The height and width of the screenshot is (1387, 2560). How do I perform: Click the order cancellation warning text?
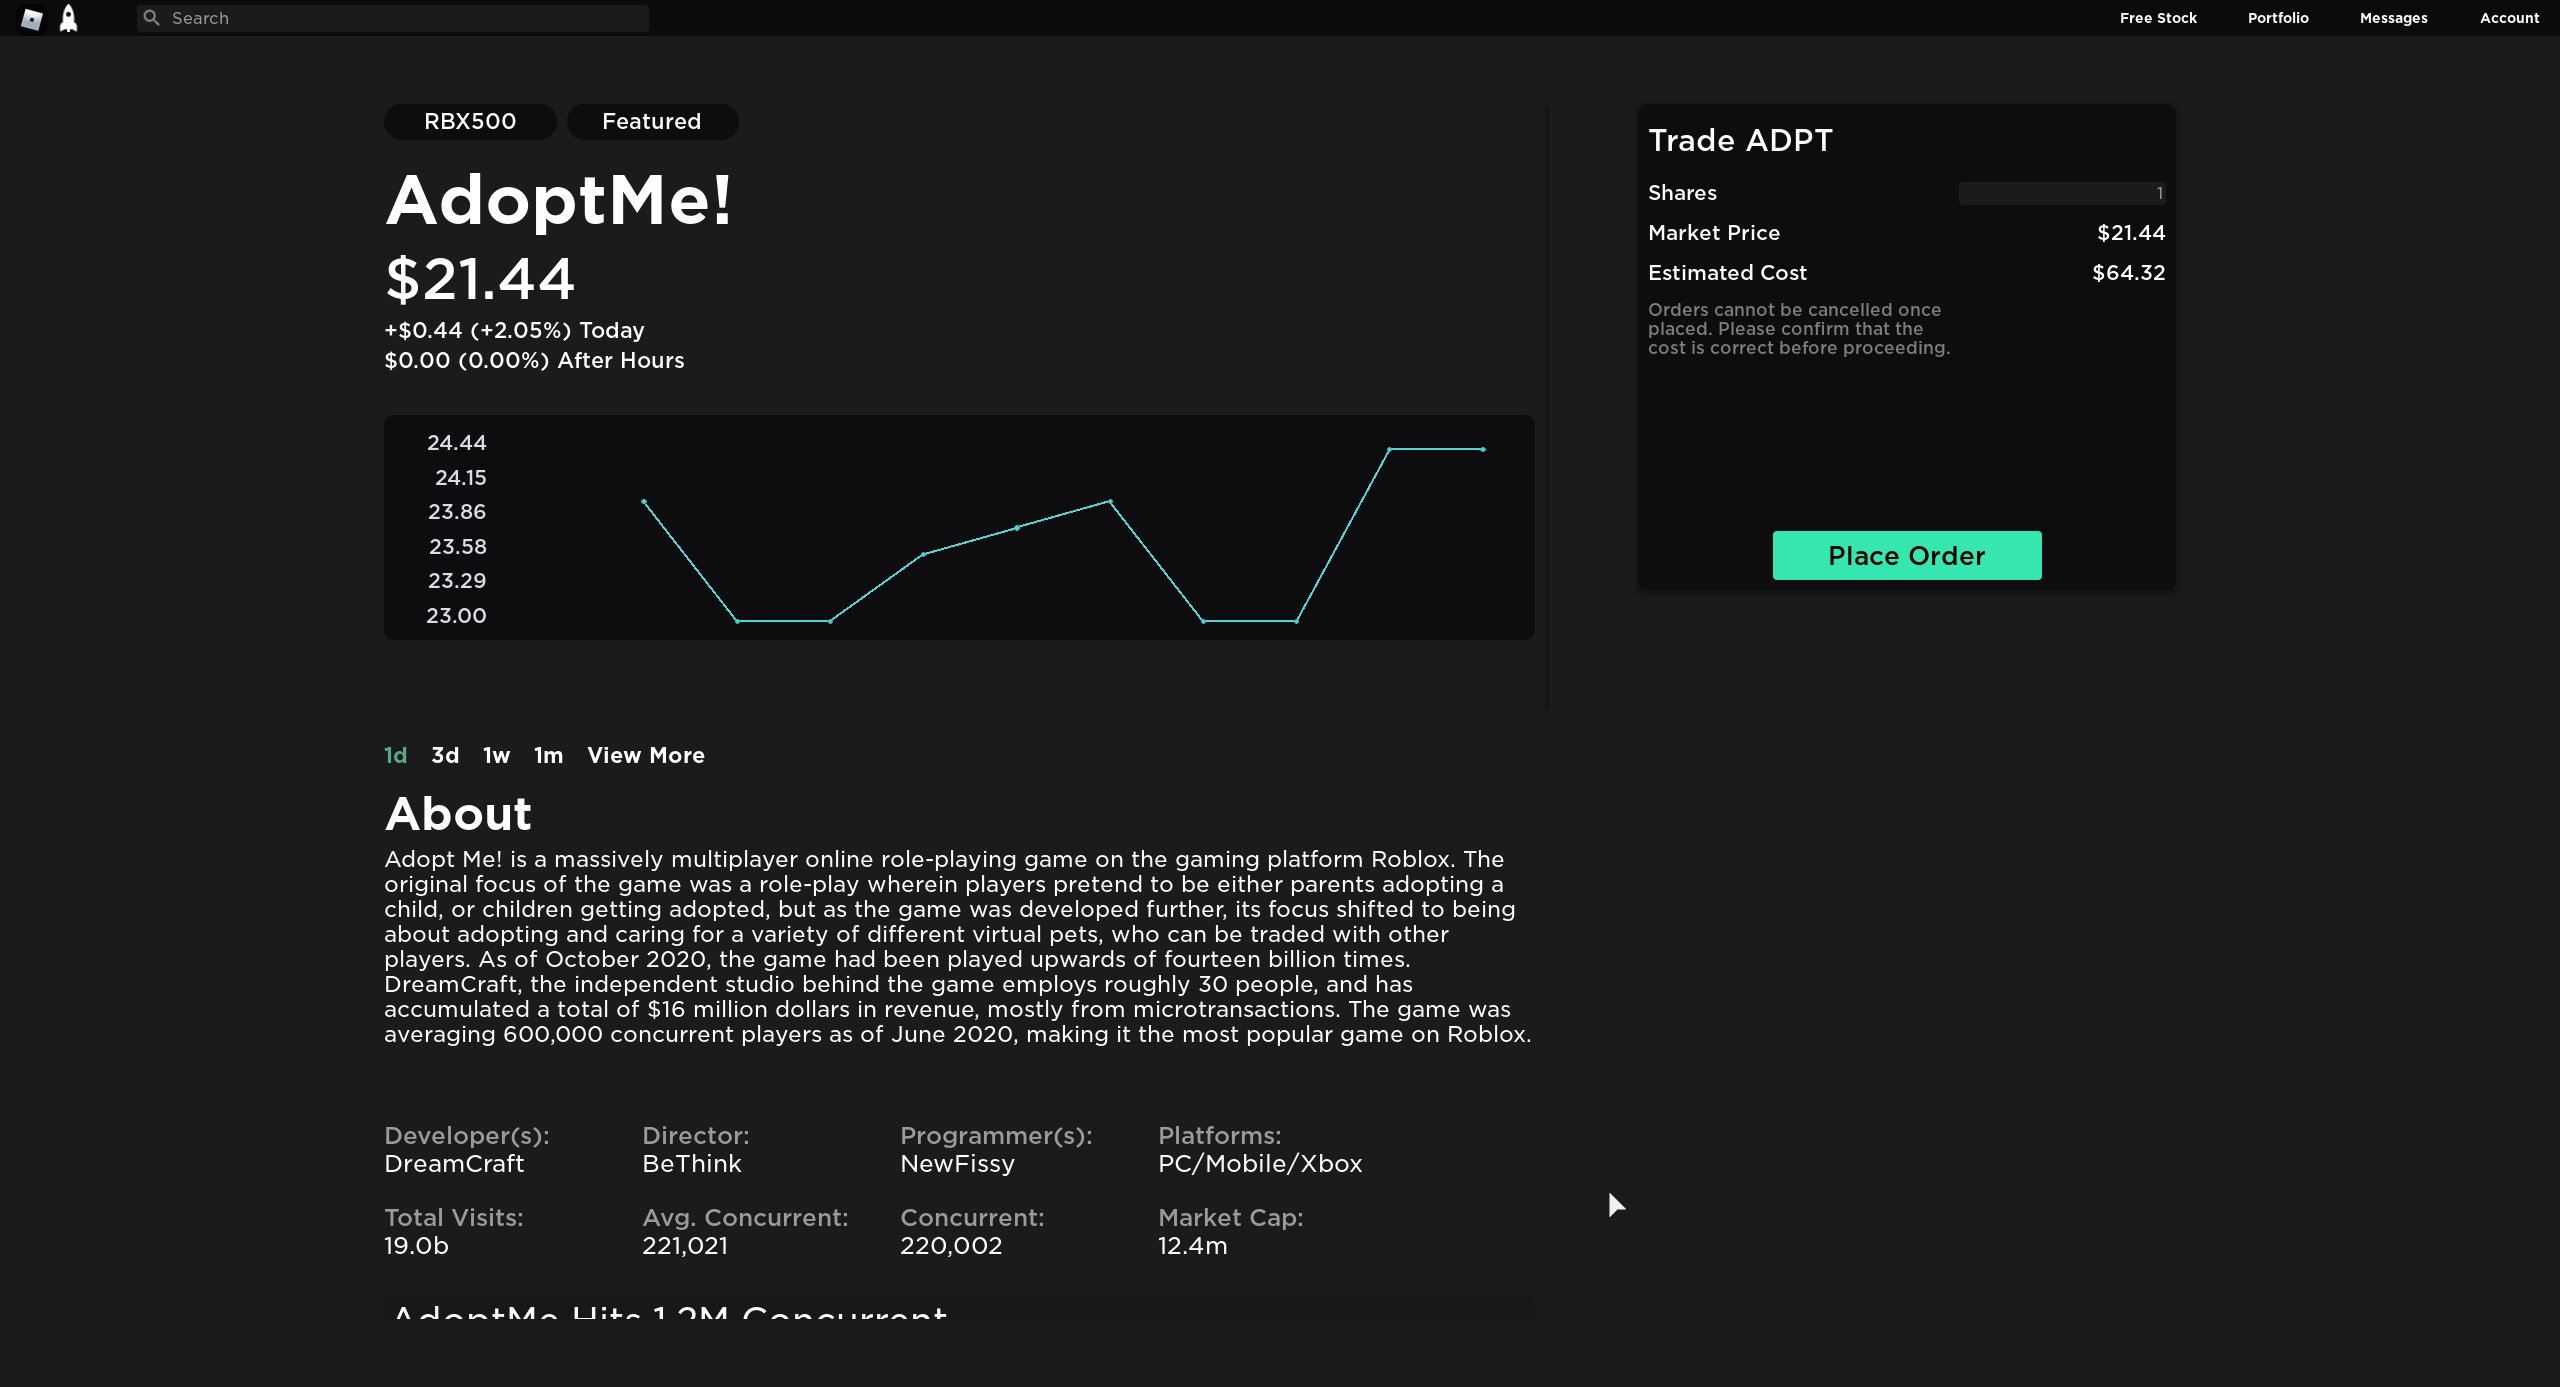coord(1799,329)
